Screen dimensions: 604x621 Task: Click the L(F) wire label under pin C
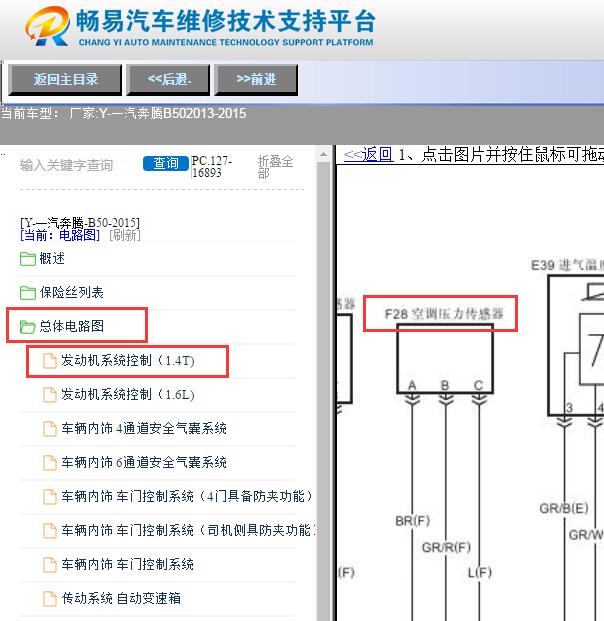coord(480,573)
